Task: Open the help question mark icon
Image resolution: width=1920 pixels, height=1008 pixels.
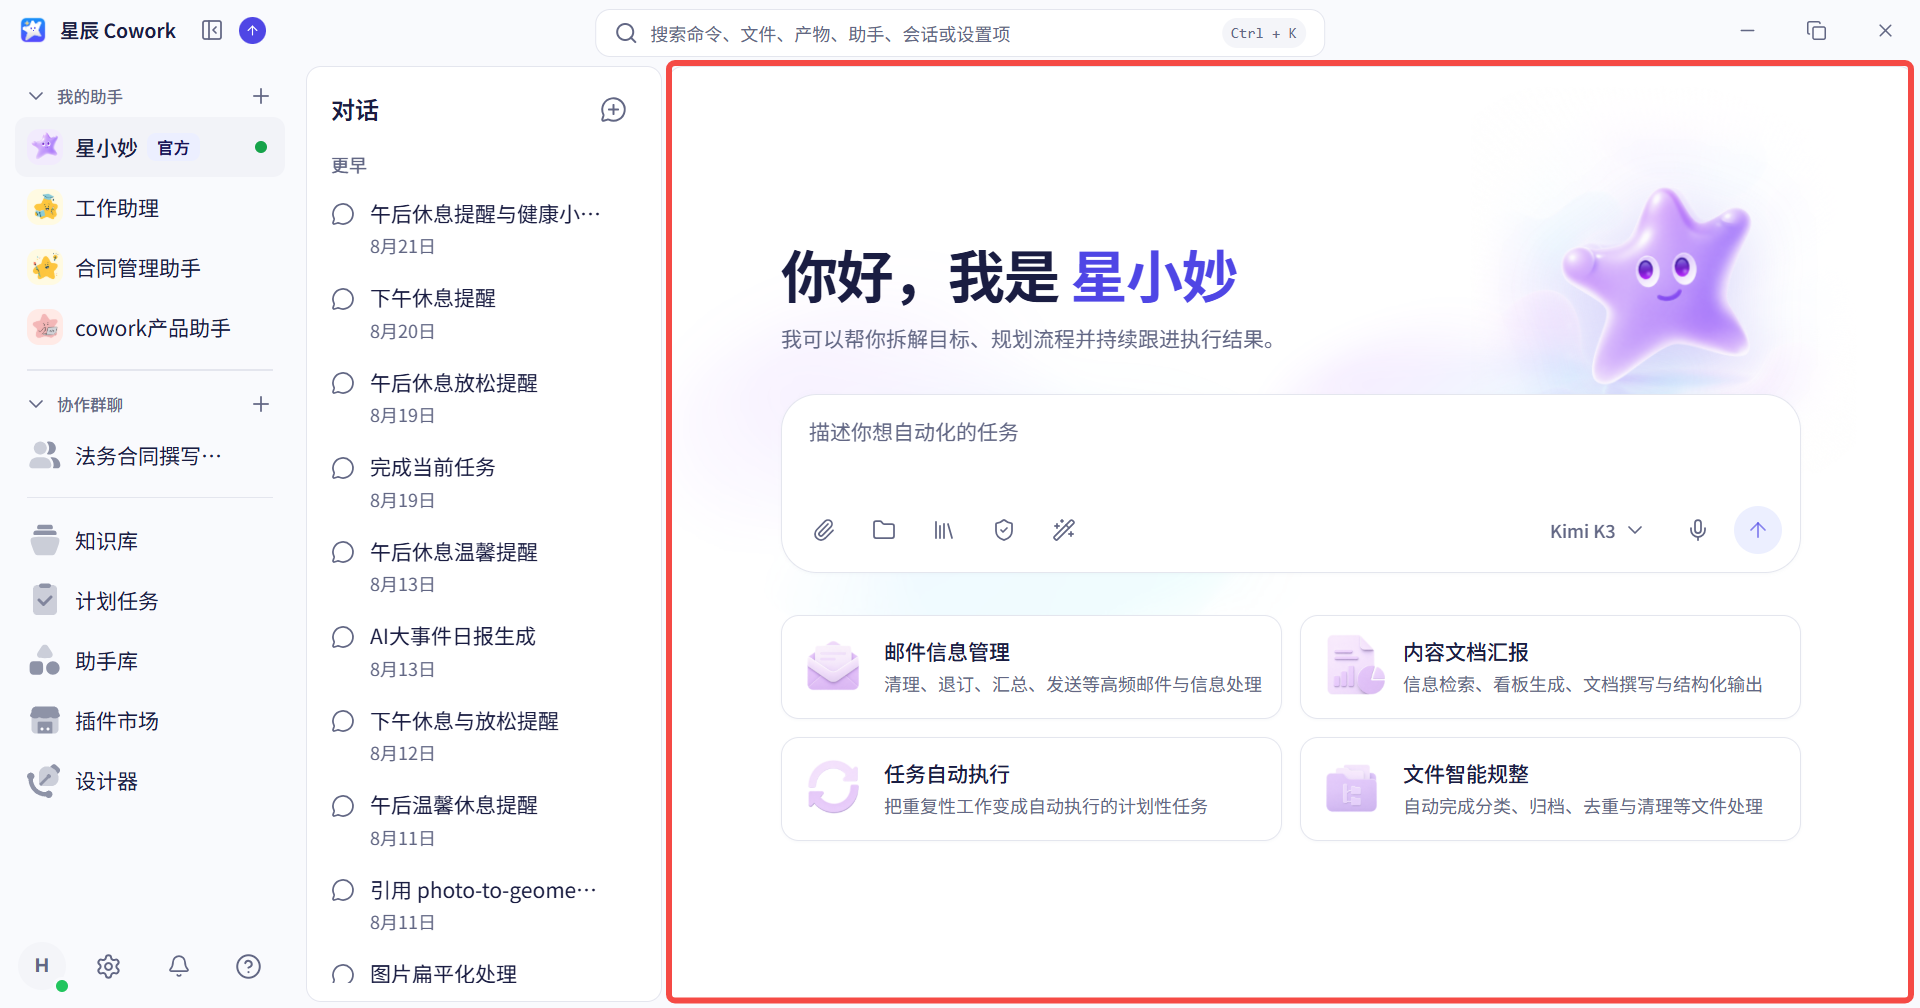Action: (249, 966)
